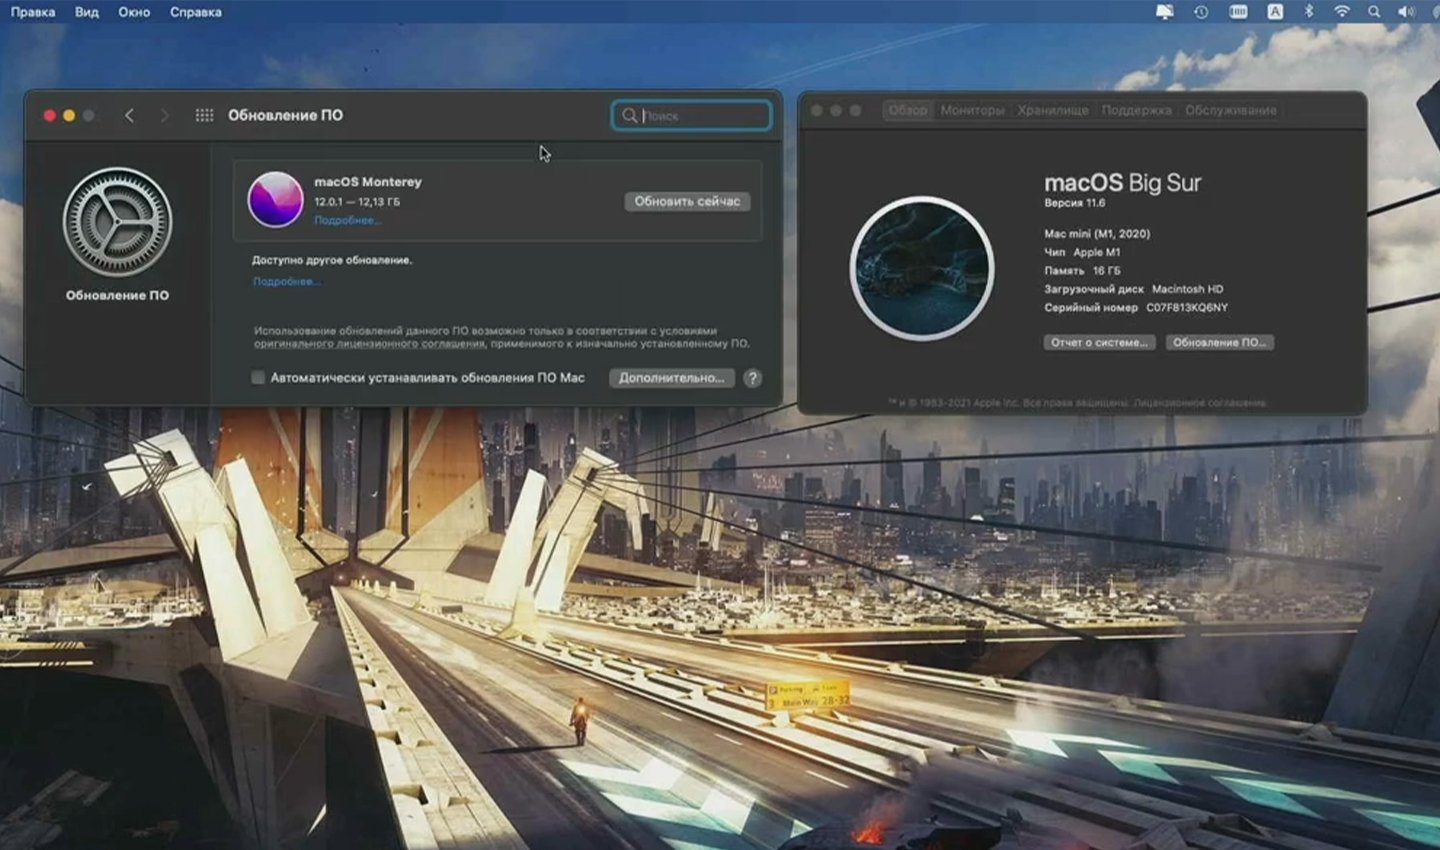The width and height of the screenshot is (1440, 850).
Task: Click the macOS Monterey logo icon
Action: pos(275,199)
